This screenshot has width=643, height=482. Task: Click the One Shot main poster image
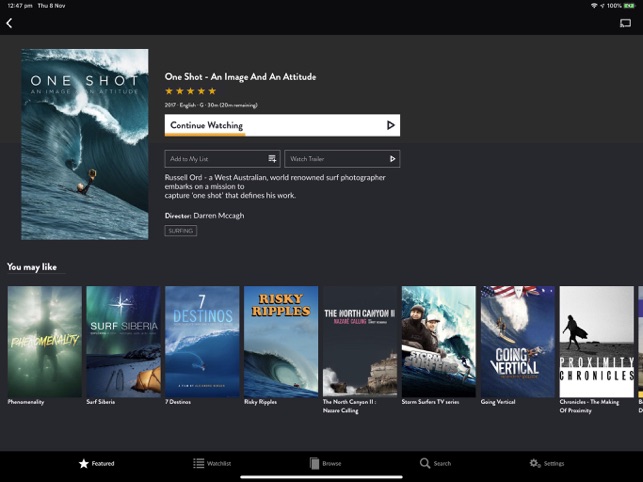click(85, 144)
